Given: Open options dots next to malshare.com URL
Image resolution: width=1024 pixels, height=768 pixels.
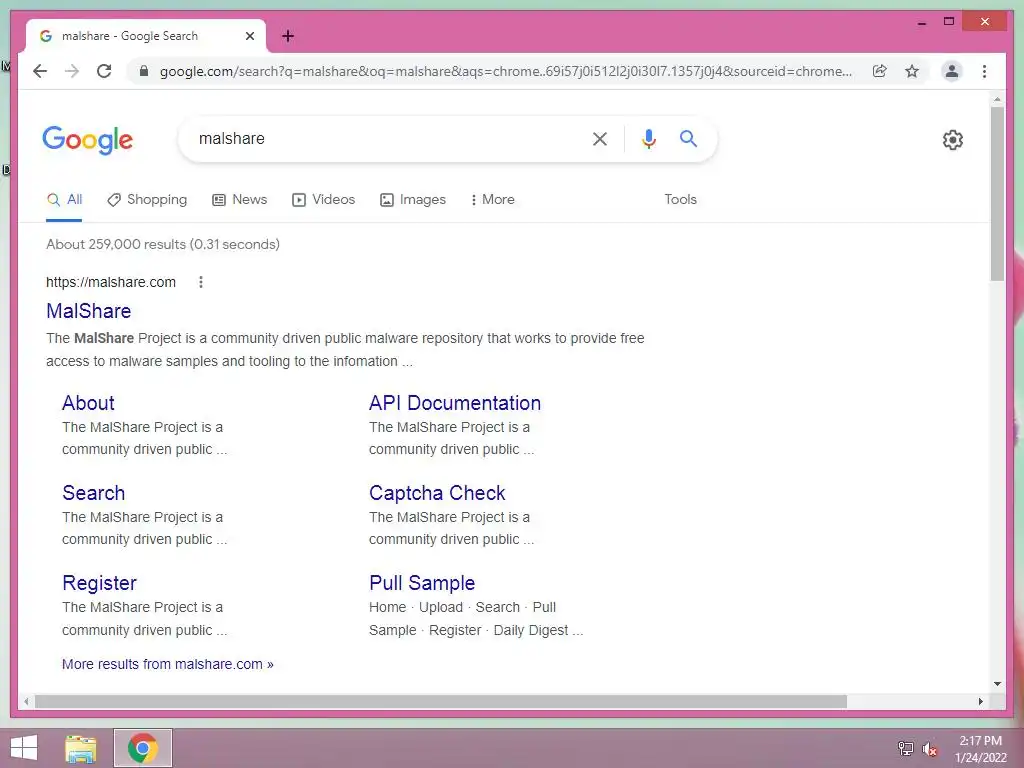Looking at the screenshot, I should click(x=200, y=282).
